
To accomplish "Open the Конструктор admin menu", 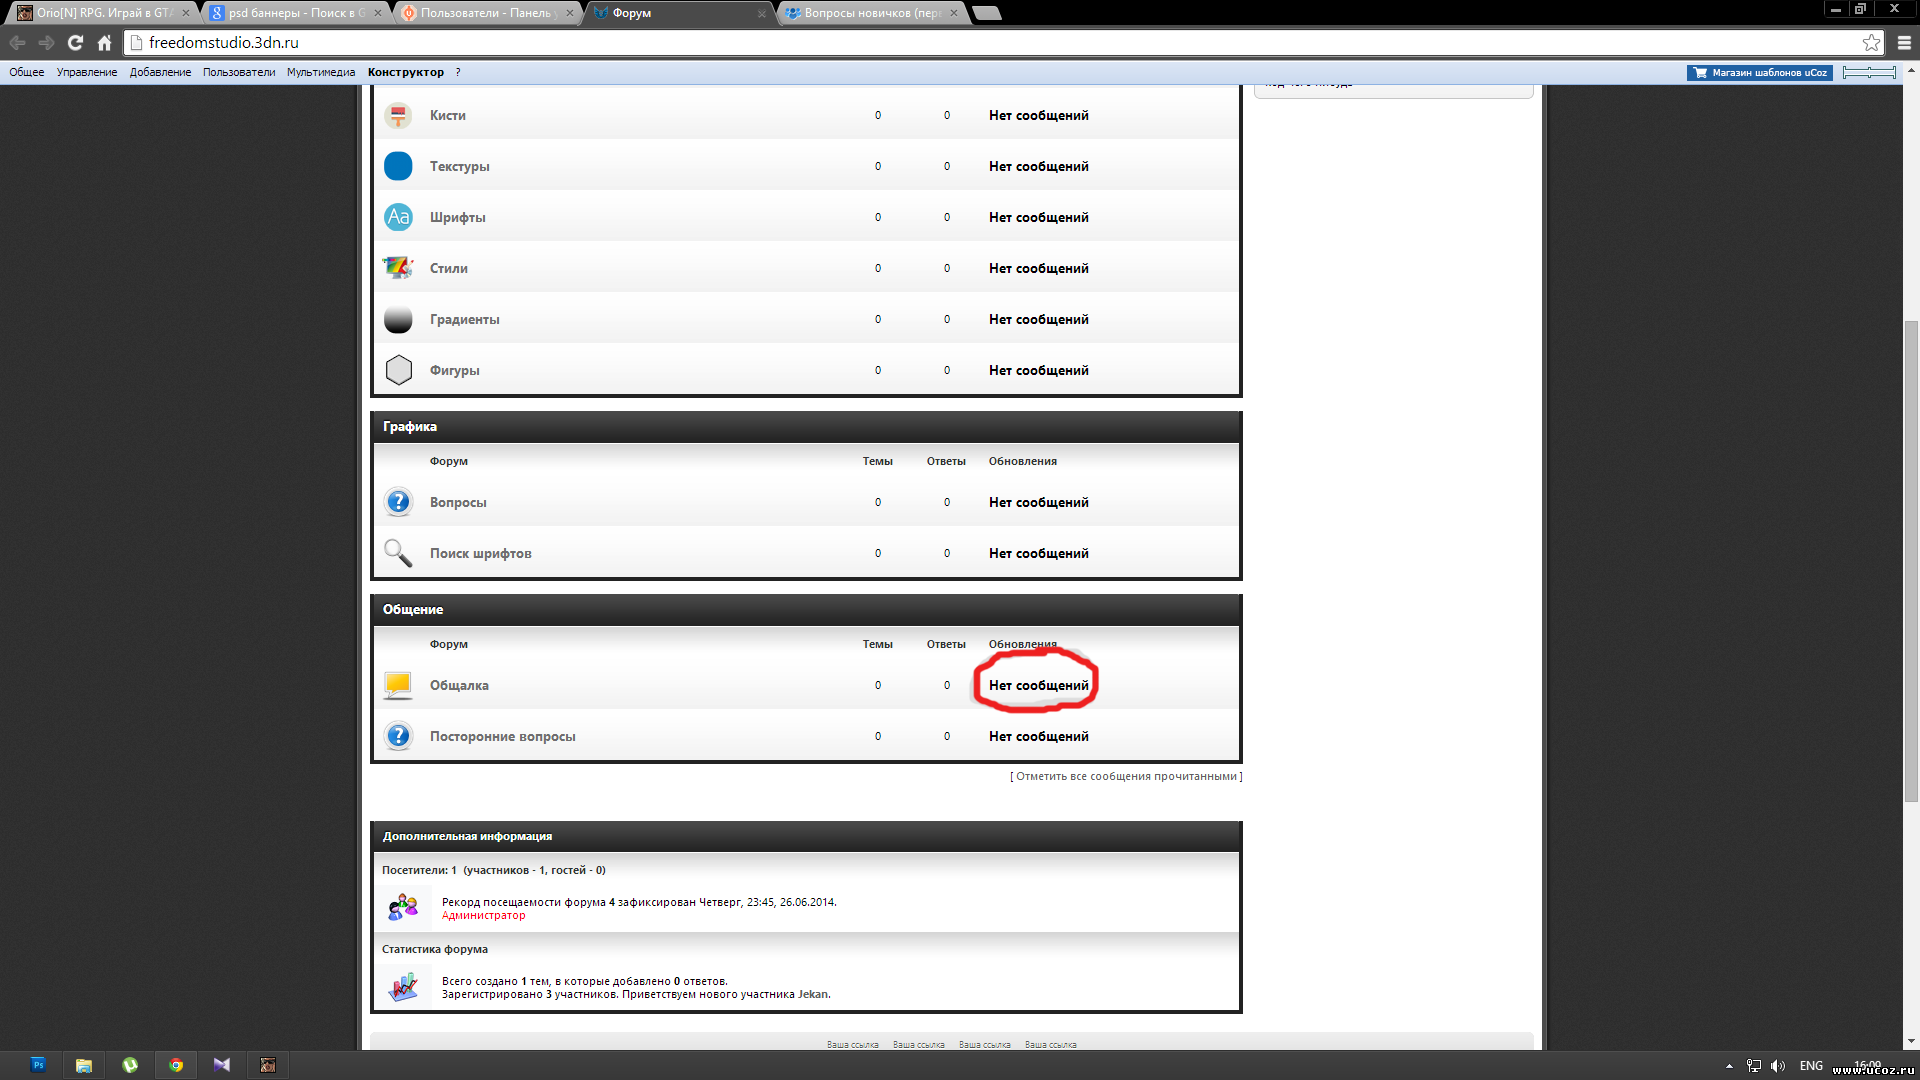I will click(x=405, y=72).
